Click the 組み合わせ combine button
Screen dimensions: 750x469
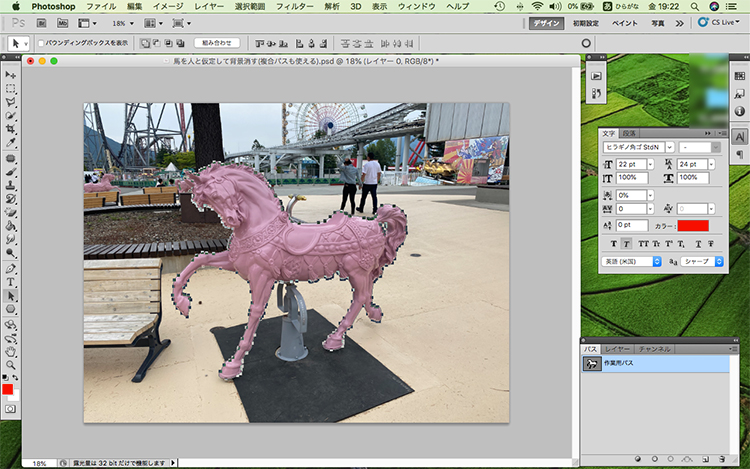tap(217, 43)
